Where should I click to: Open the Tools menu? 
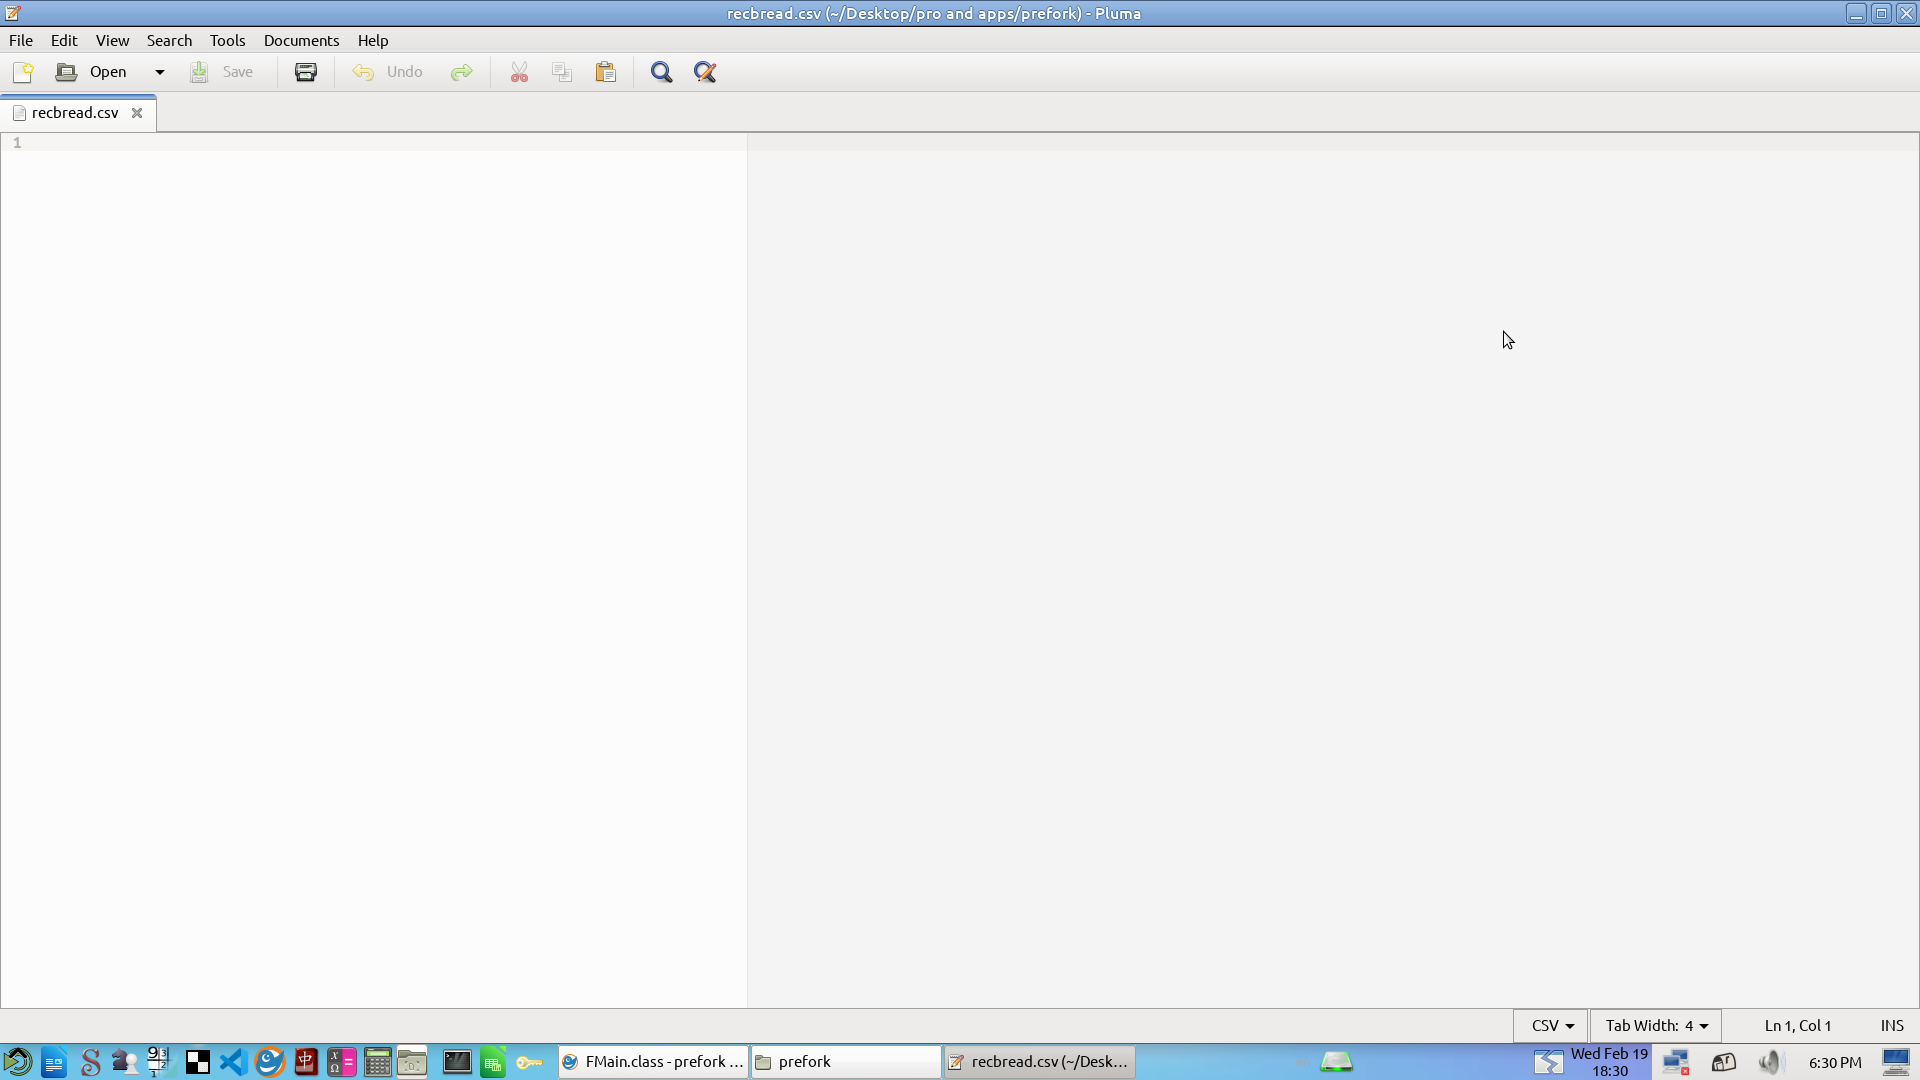pyautogui.click(x=227, y=41)
